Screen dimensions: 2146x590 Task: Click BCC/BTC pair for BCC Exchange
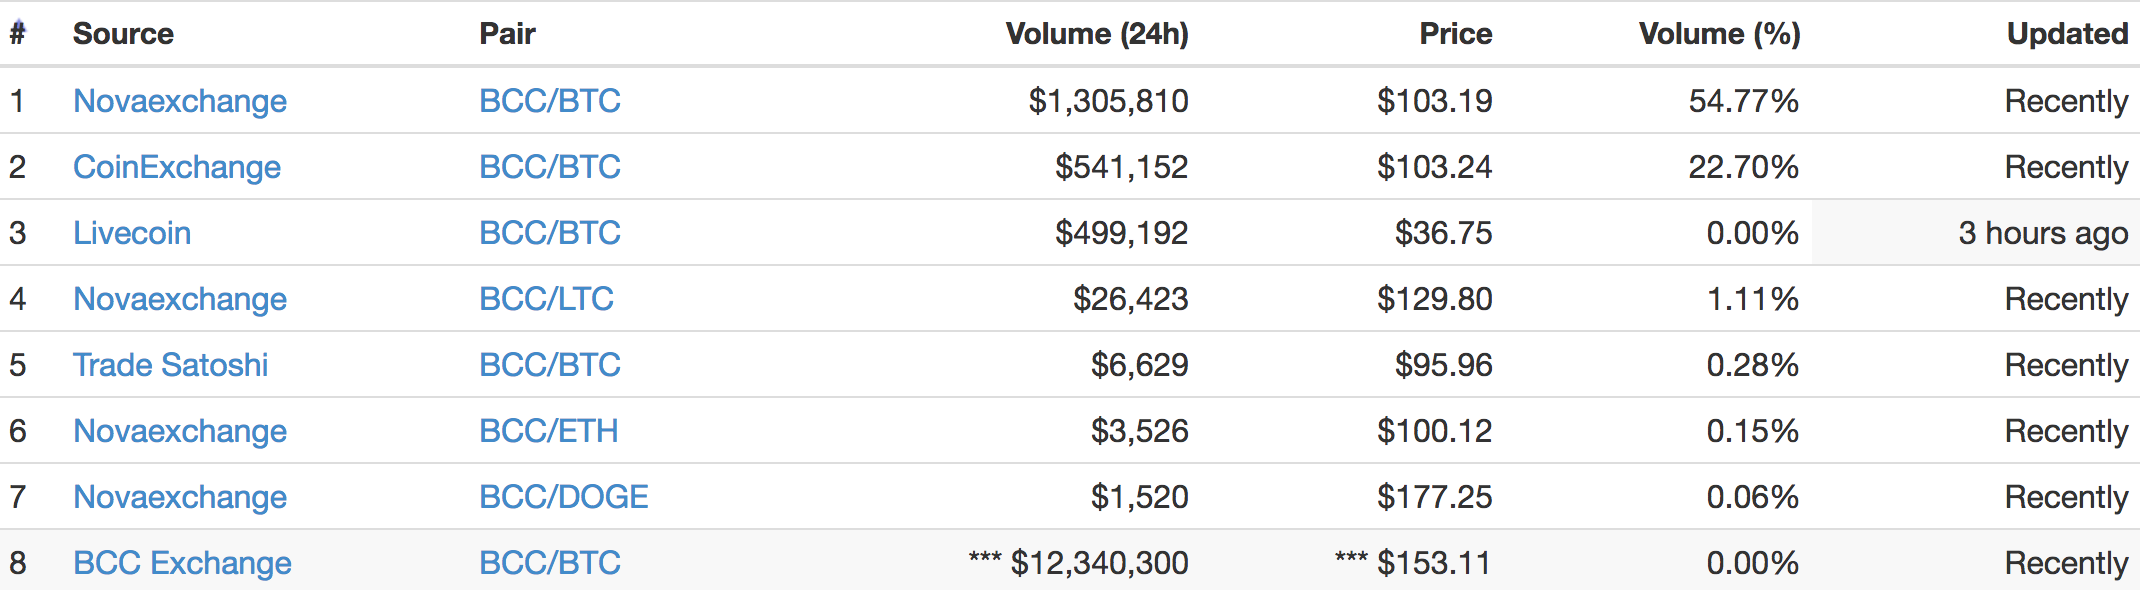550,563
